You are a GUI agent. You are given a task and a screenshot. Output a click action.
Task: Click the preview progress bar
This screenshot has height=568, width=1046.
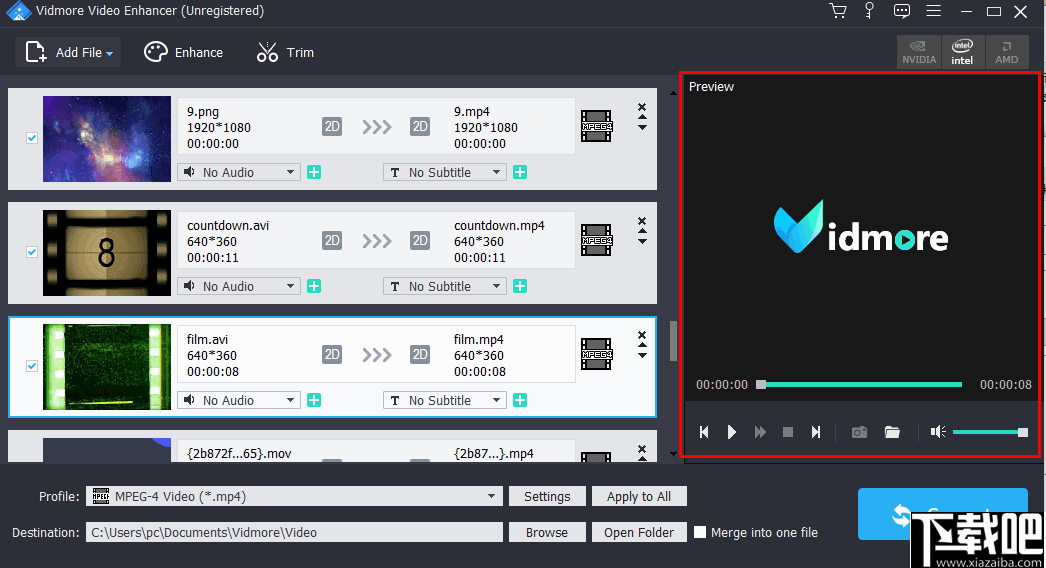click(859, 384)
